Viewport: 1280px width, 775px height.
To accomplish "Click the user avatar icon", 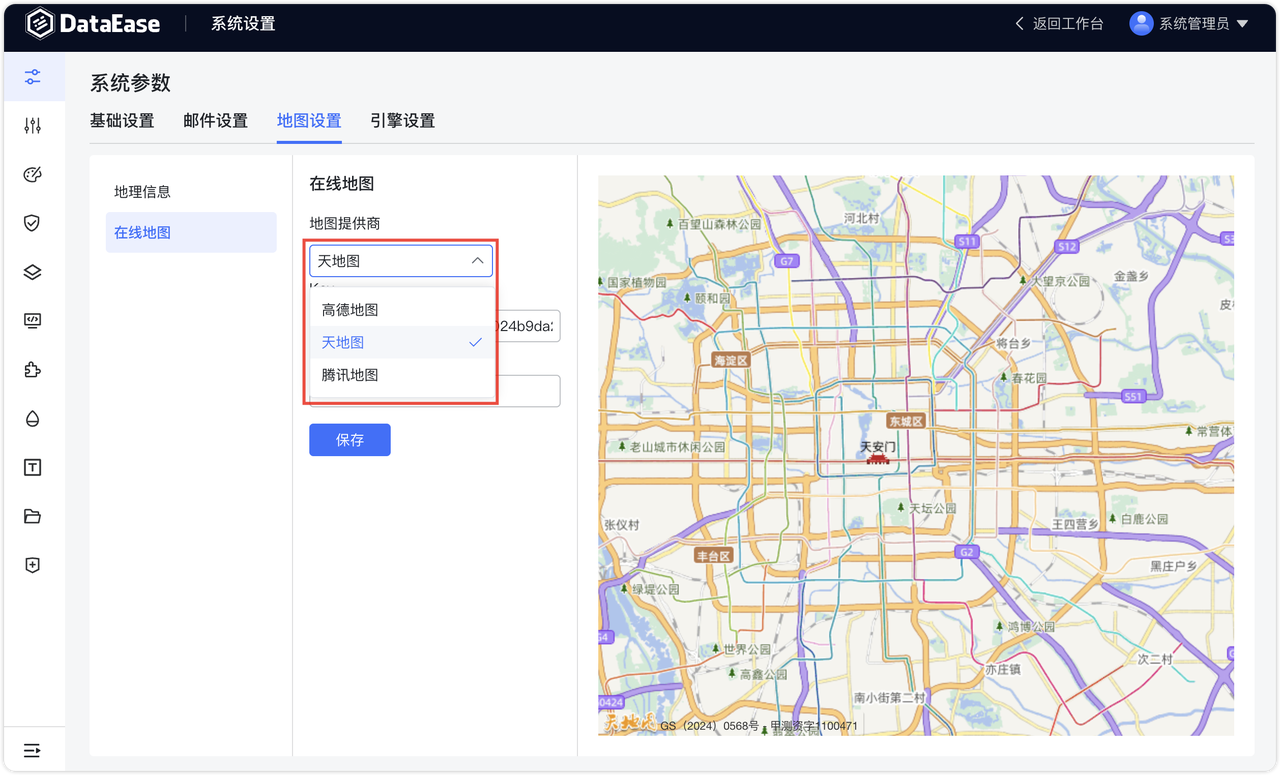I will point(1141,24).
